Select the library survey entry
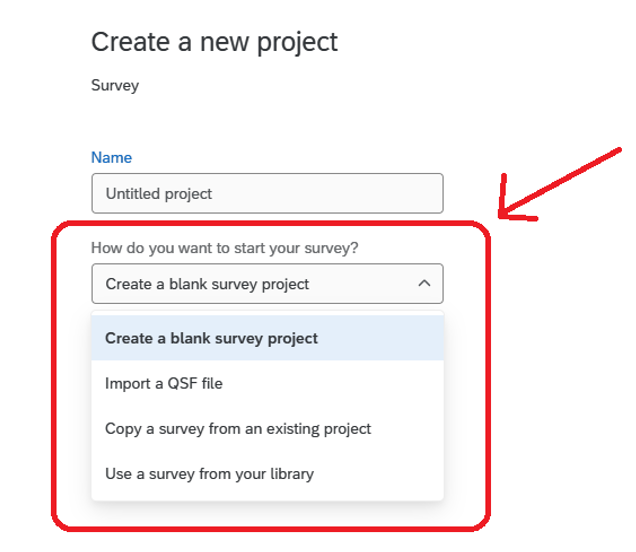636x552 pixels. click(x=209, y=473)
